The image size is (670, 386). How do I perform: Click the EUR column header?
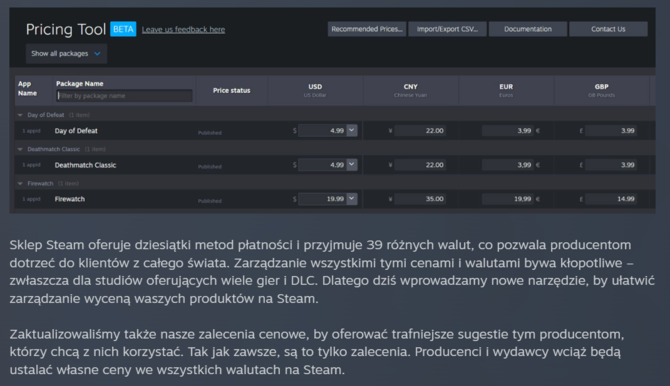(506, 90)
